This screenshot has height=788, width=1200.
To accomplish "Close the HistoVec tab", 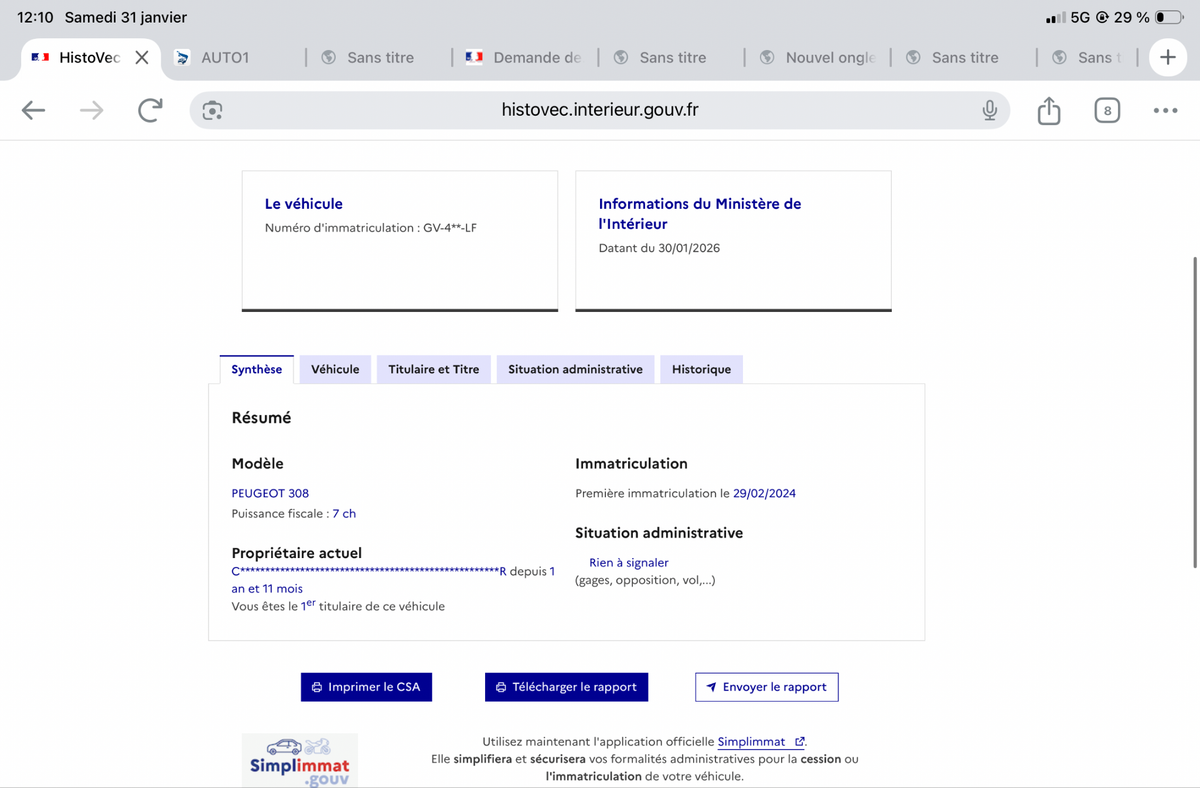I will pos(142,57).
